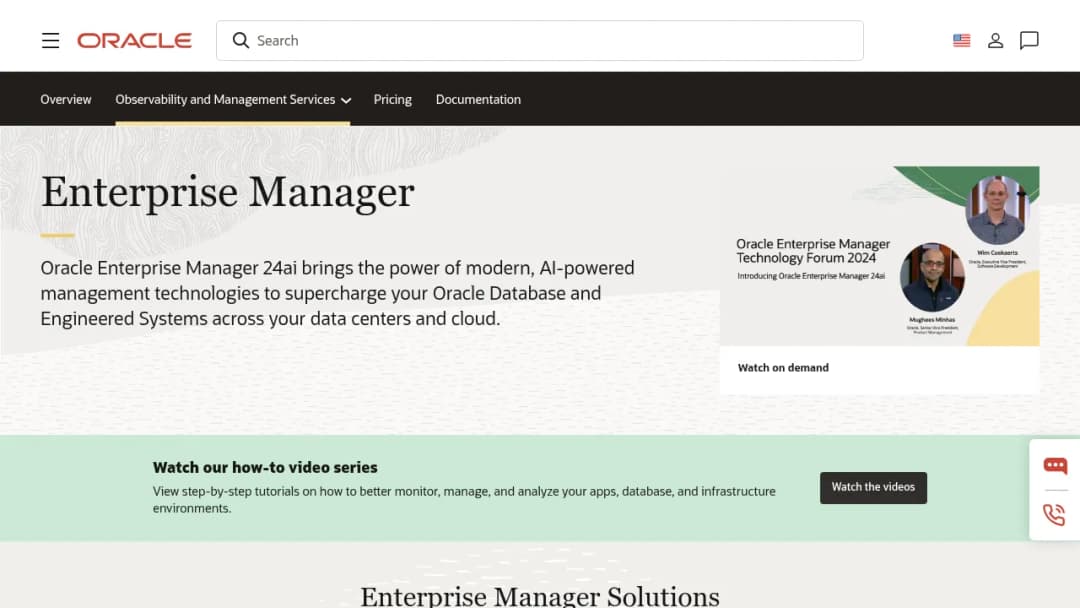Click the Watch the videos button
This screenshot has height=608, width=1080.
(873, 488)
